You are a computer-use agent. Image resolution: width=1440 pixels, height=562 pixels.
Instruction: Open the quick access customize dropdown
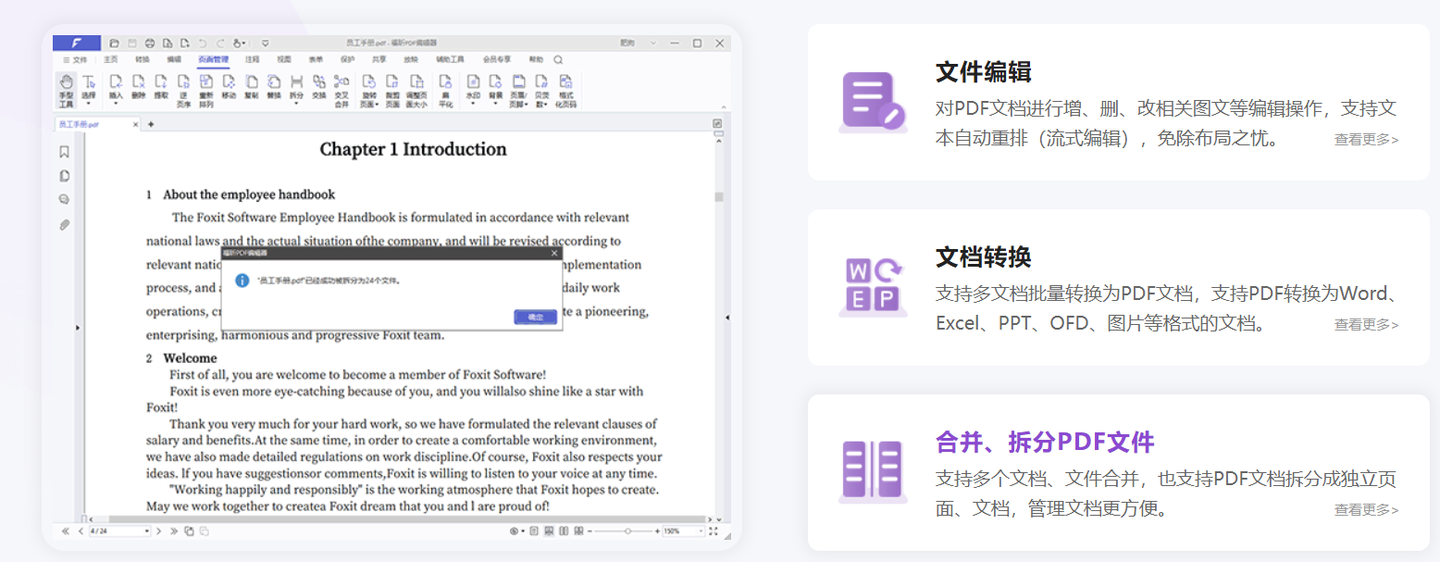(x=265, y=43)
